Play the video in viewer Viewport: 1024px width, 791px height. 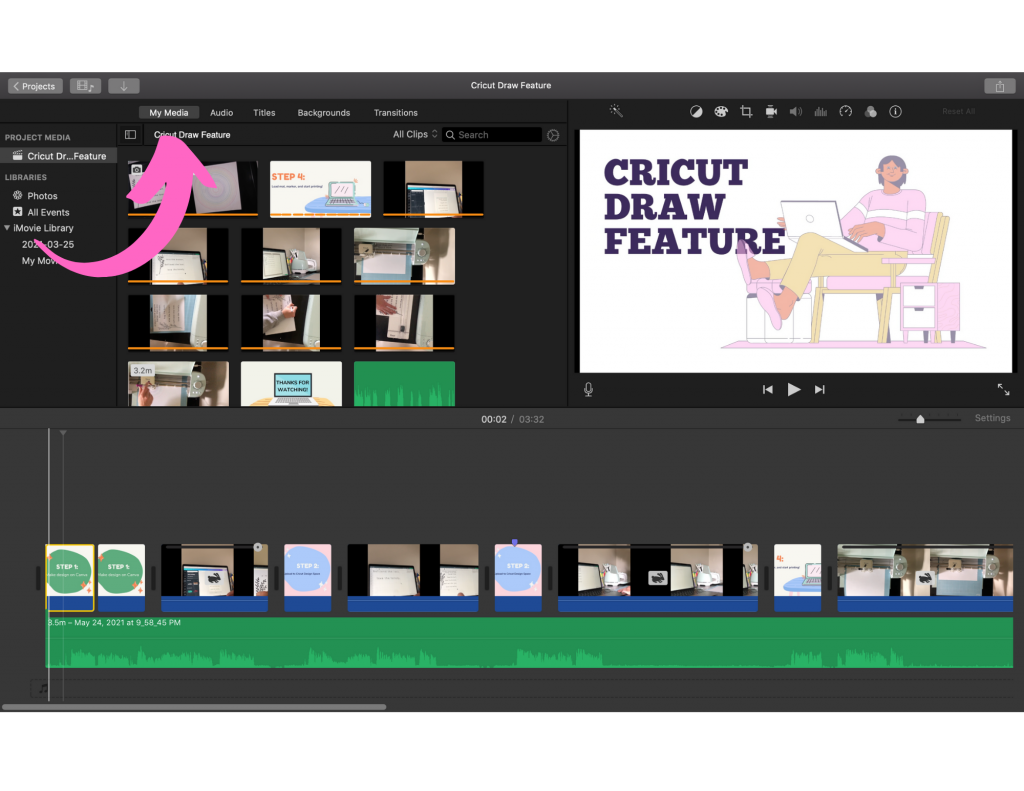coord(793,389)
